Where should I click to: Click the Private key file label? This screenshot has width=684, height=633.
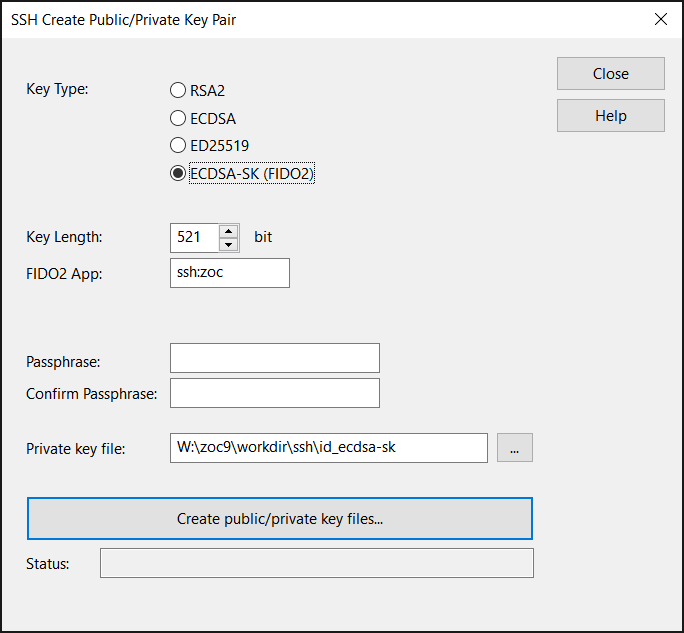coord(76,449)
